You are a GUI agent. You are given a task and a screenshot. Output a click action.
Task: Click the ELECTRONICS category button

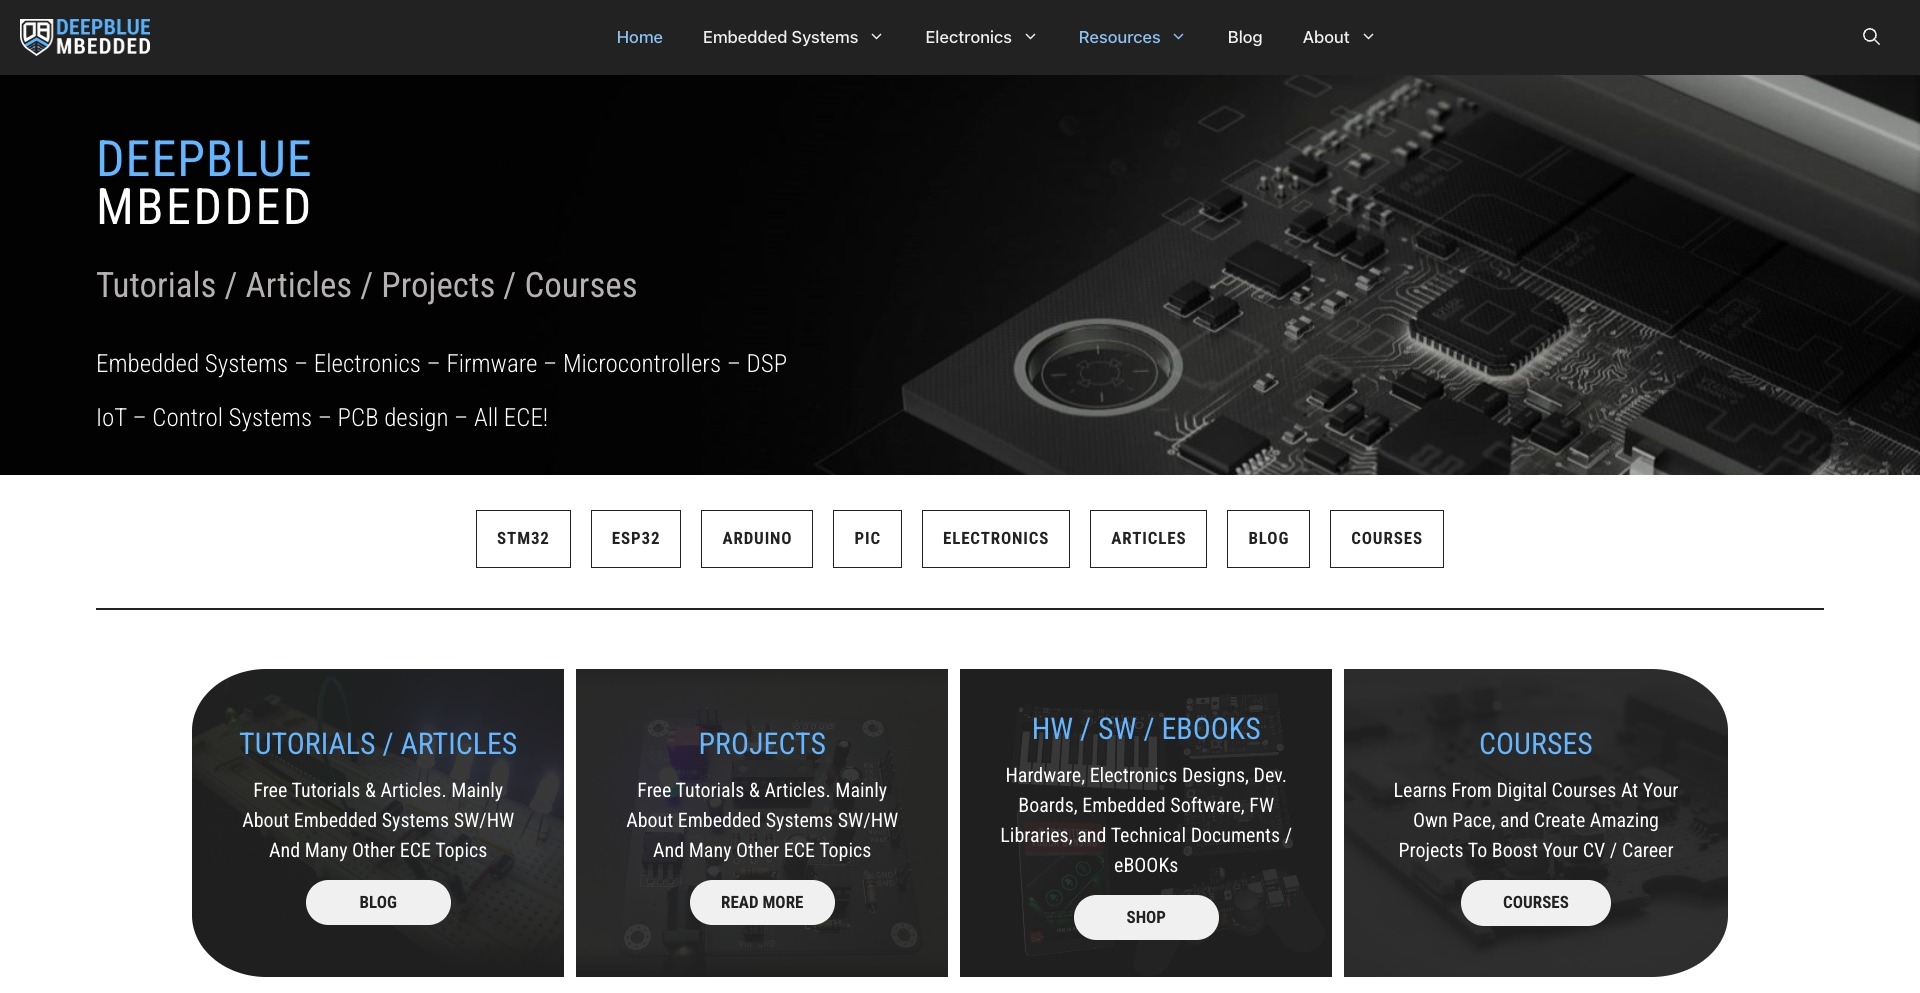click(995, 539)
